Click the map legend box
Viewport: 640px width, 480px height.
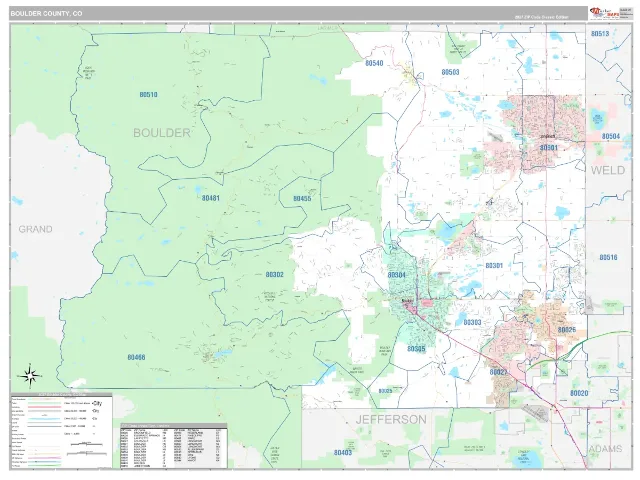click(61, 431)
